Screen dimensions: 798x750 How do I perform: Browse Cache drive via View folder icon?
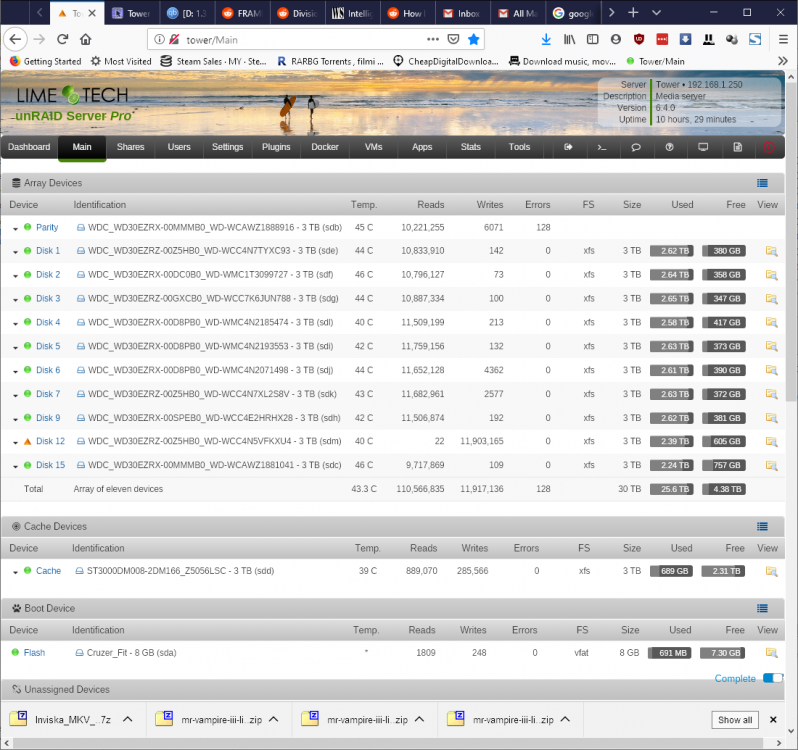click(772, 571)
